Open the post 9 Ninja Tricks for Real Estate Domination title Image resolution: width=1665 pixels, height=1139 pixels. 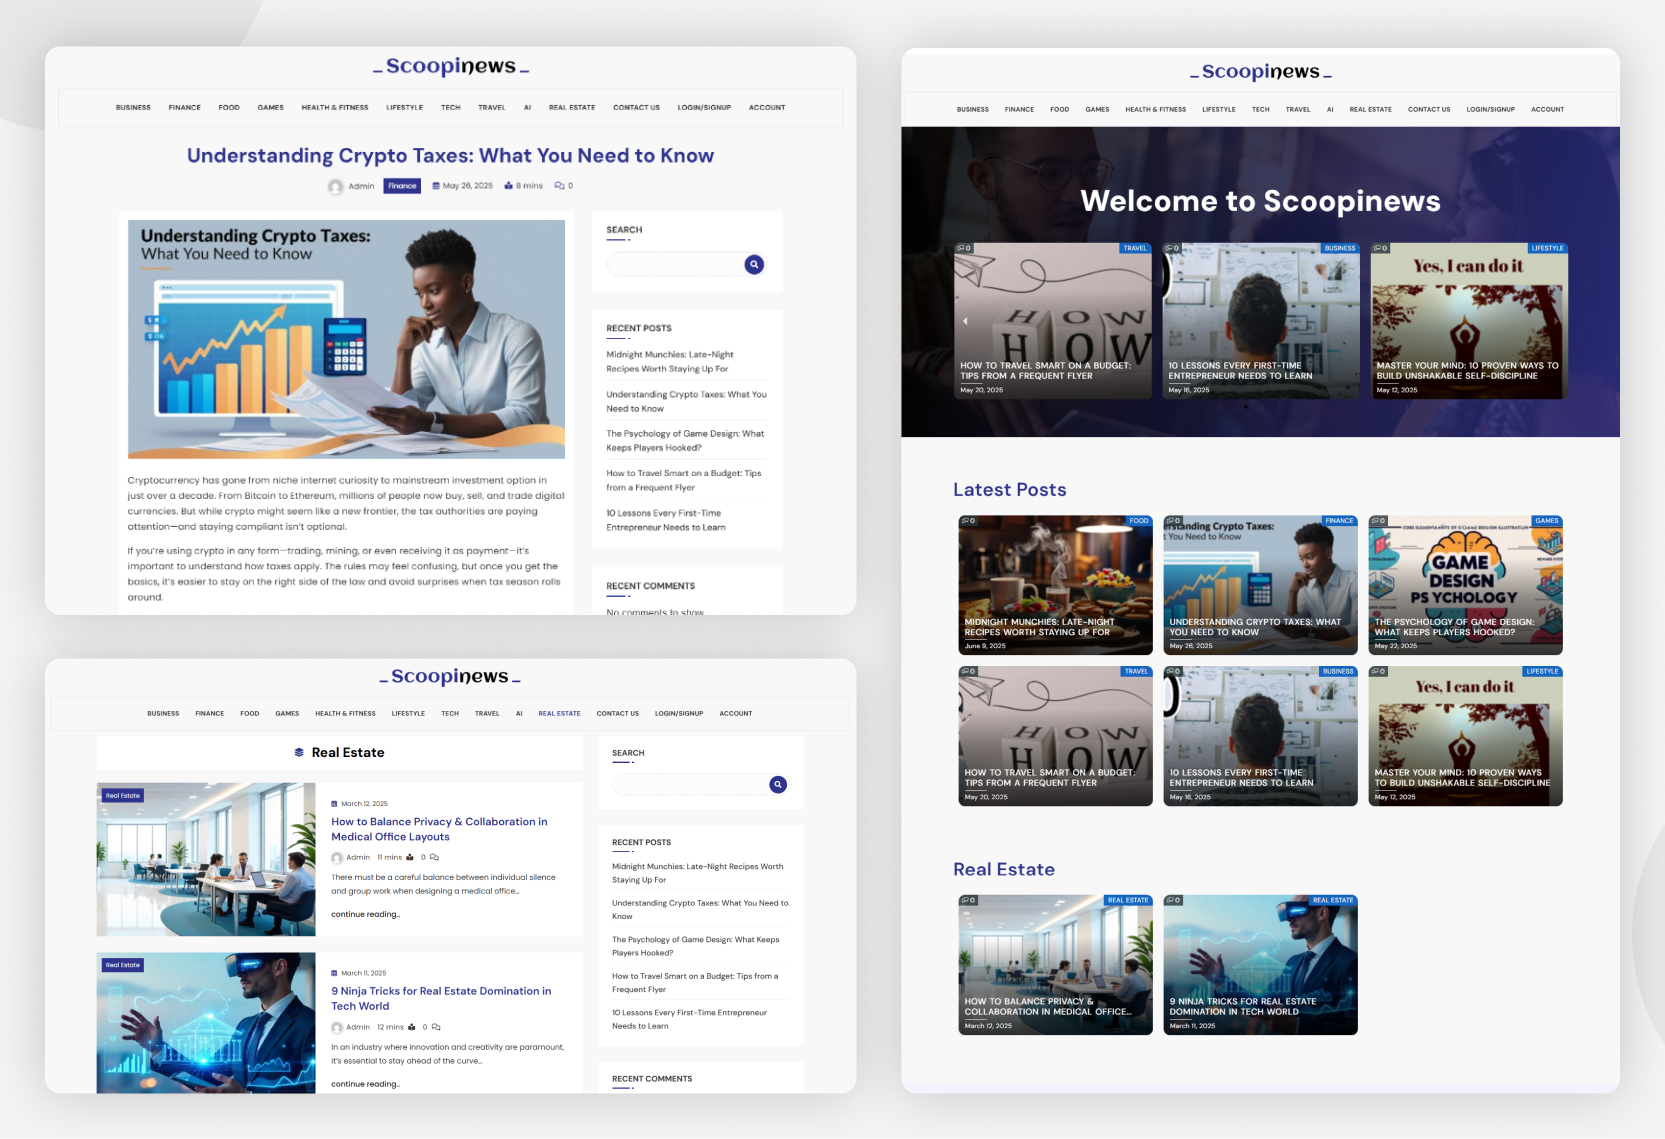(441, 998)
